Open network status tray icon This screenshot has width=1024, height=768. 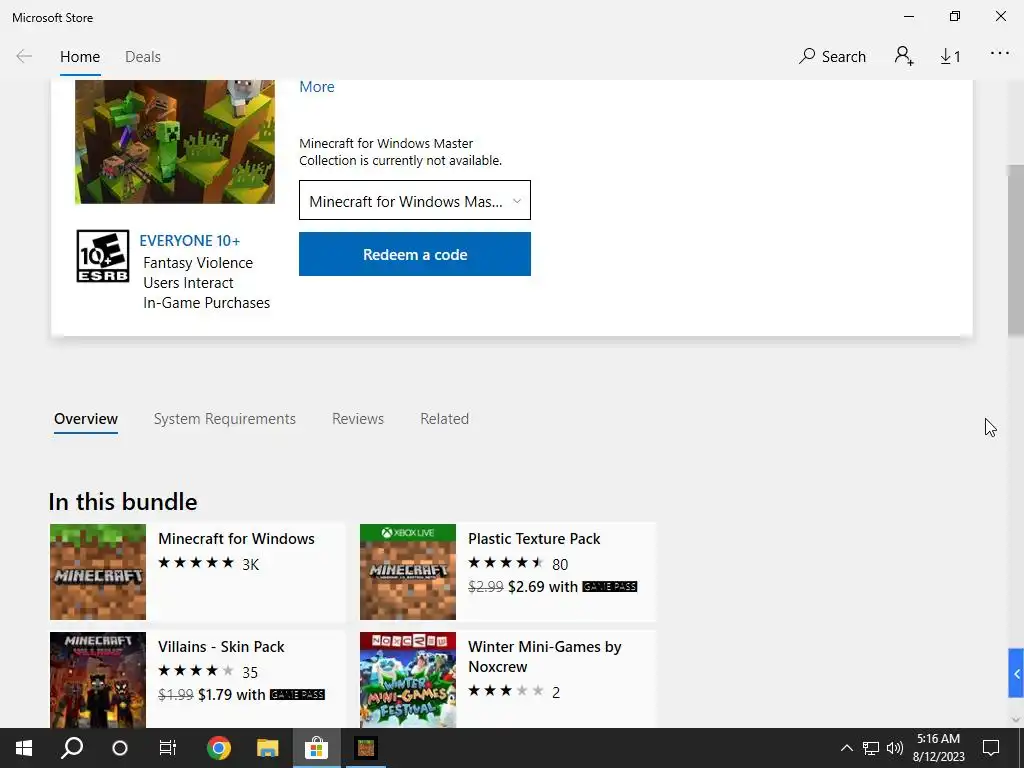pos(871,748)
